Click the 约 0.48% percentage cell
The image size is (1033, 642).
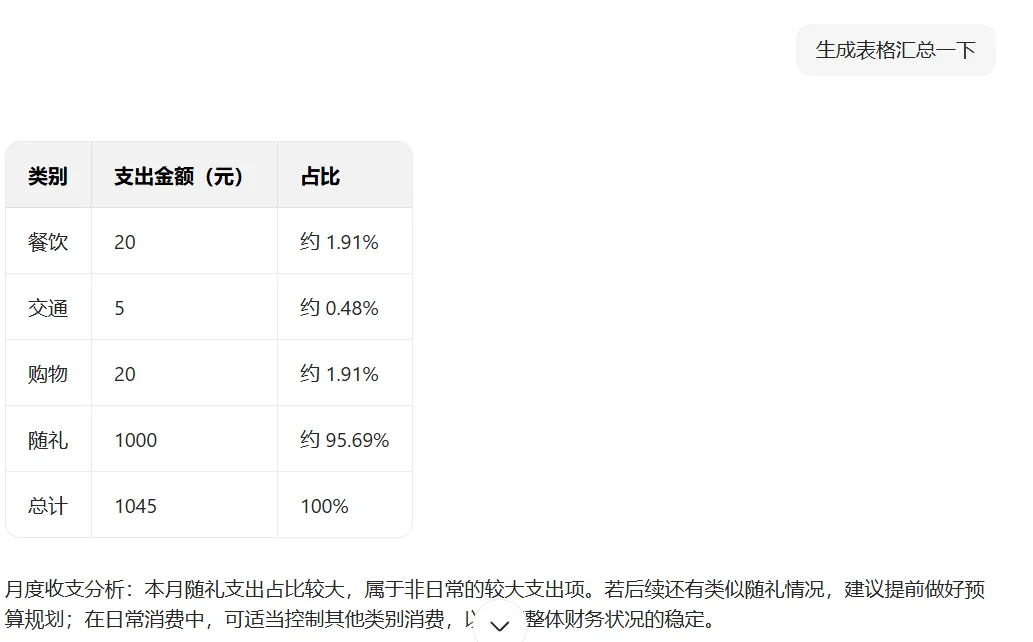[345, 307]
